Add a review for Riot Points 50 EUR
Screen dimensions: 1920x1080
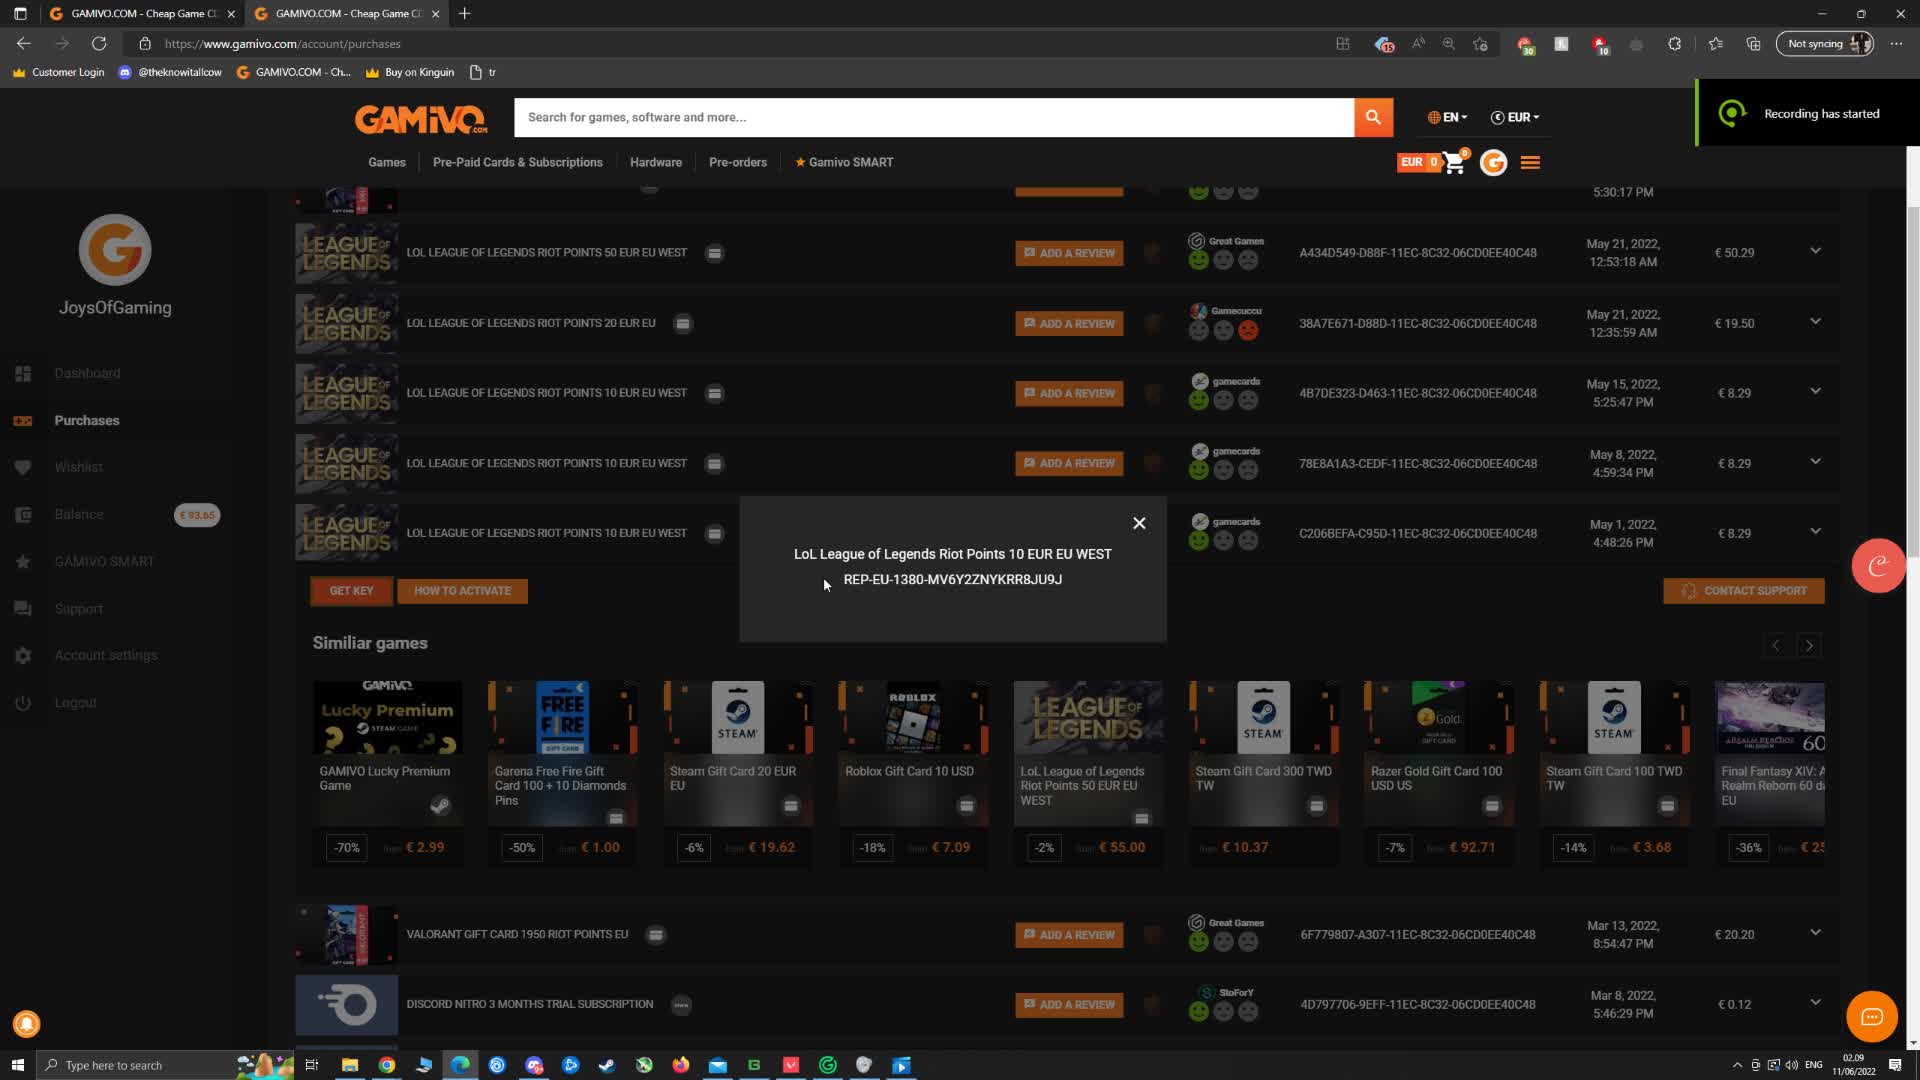pos(1069,253)
